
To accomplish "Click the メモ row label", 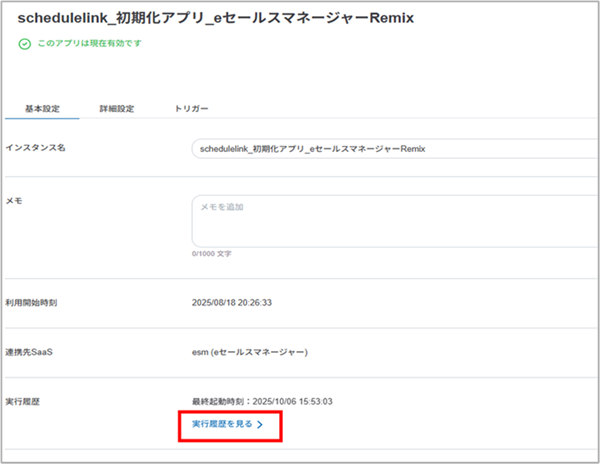I will coord(14,201).
